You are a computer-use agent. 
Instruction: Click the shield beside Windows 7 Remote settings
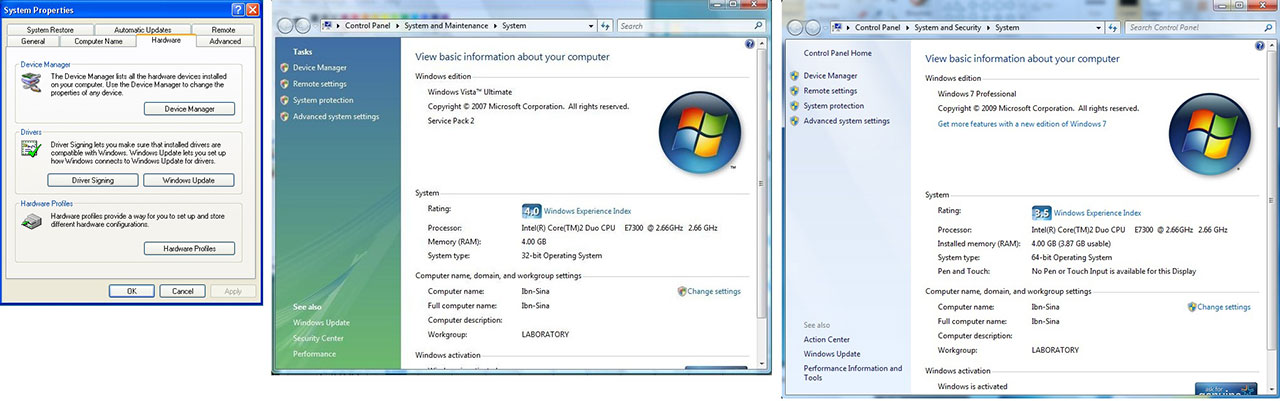coord(795,91)
